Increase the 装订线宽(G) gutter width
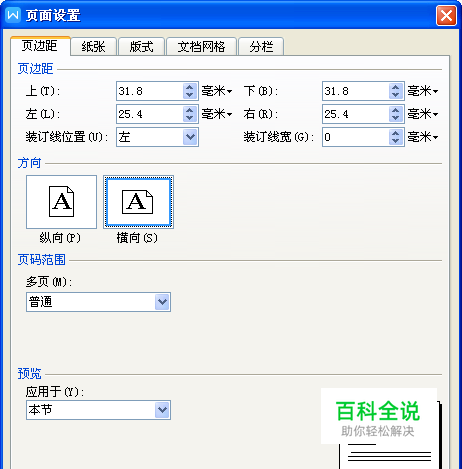462x469 pixels. 396,133
